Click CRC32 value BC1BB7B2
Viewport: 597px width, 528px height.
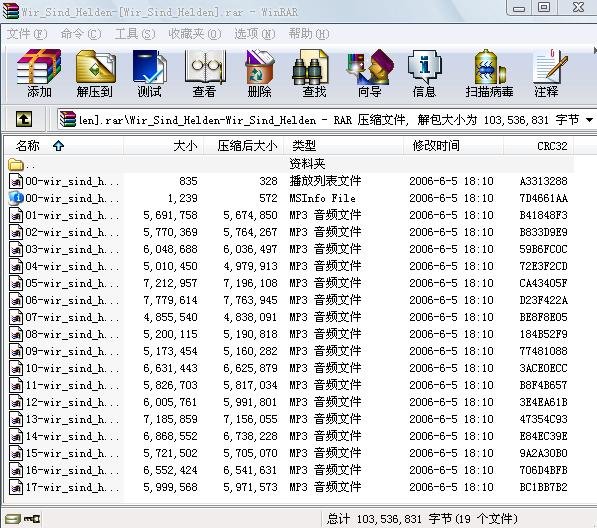coord(543,488)
